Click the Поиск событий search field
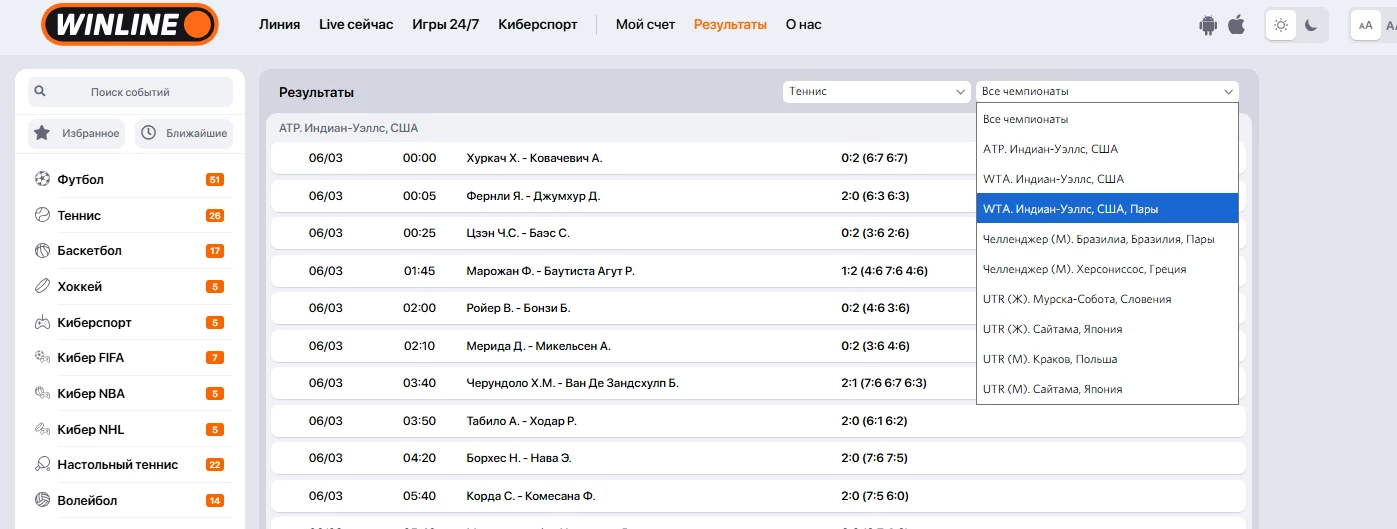This screenshot has width=1397, height=529. (x=130, y=92)
